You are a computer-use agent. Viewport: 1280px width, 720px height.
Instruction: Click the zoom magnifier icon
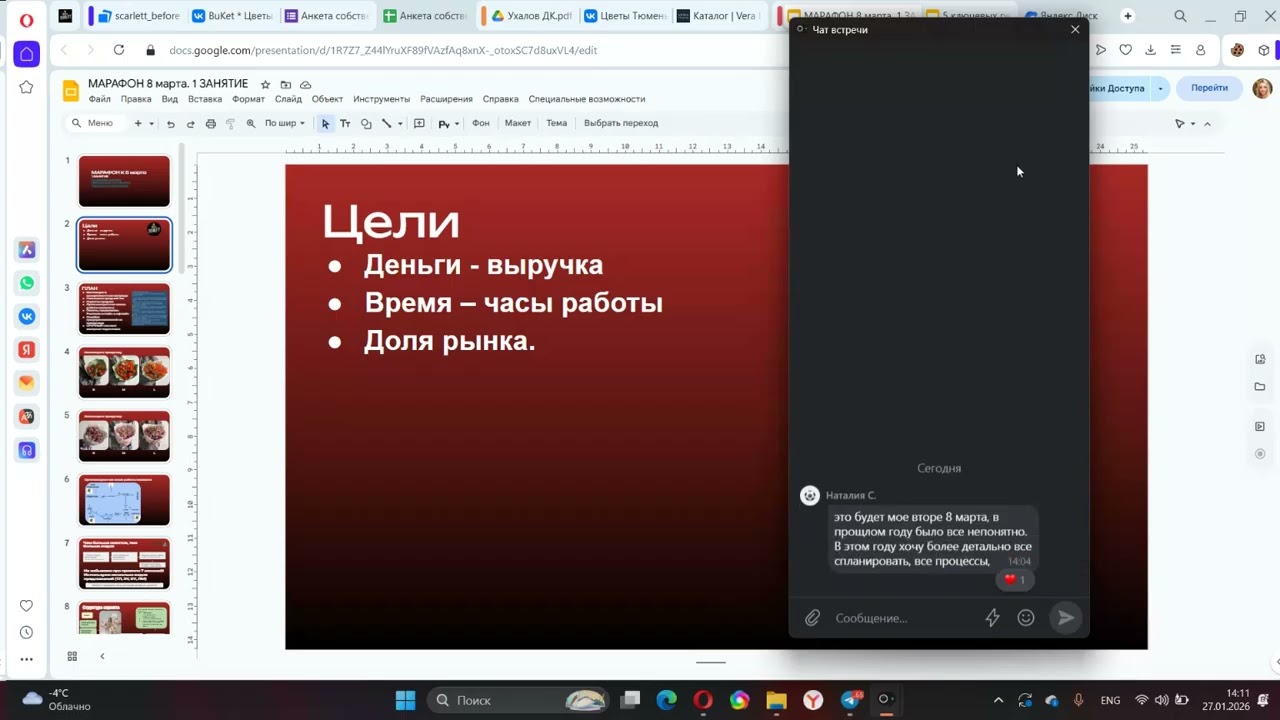[x=251, y=124]
